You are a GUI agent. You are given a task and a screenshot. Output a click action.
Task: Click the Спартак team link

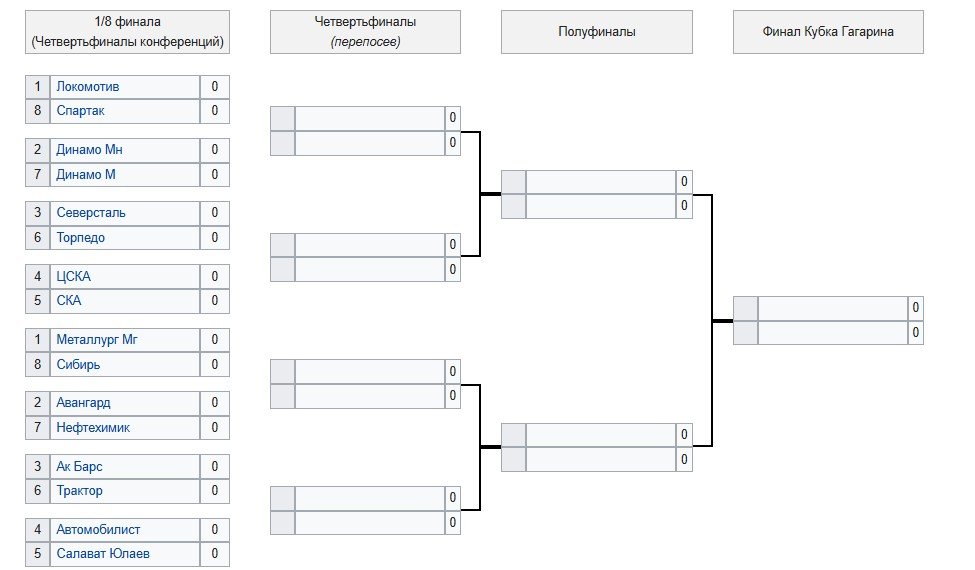[x=81, y=111]
